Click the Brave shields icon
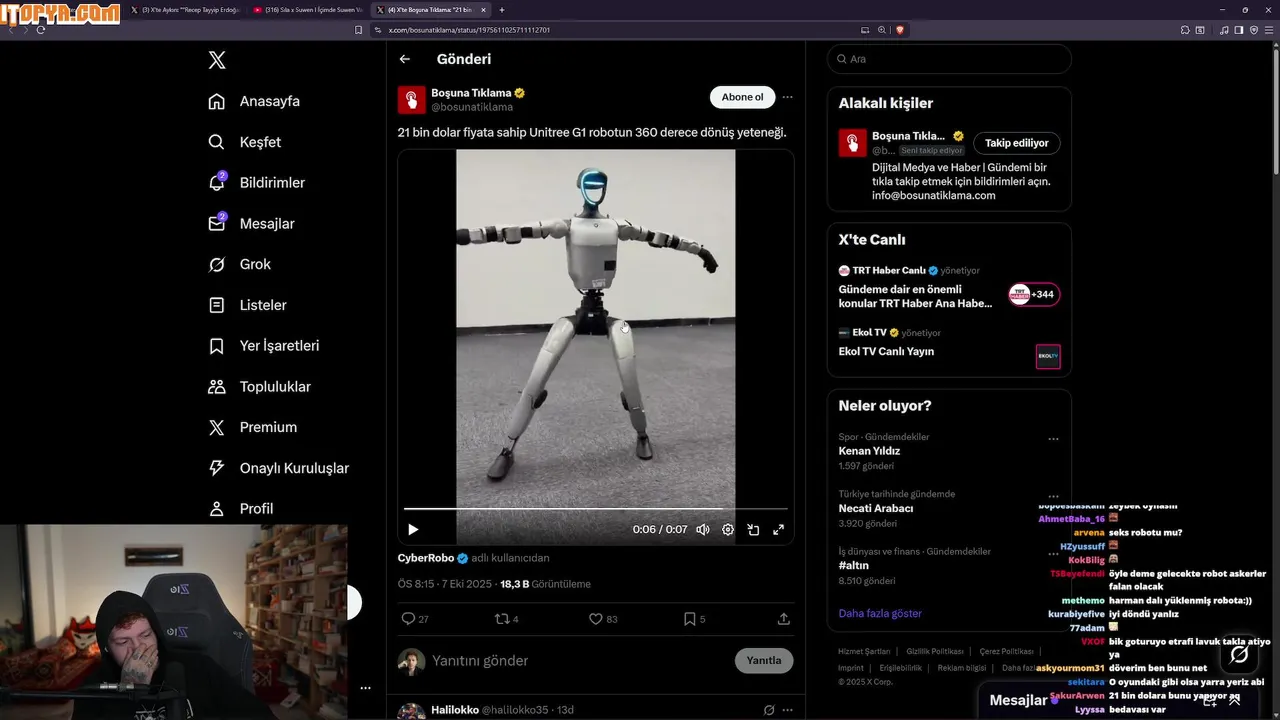 point(900,30)
